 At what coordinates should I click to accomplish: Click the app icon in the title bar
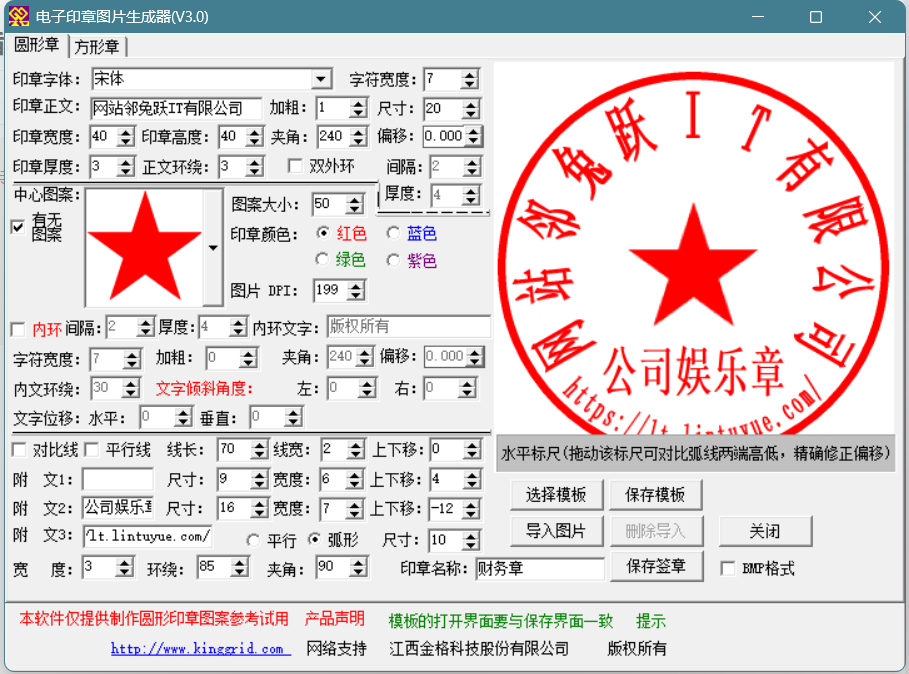click(x=18, y=17)
